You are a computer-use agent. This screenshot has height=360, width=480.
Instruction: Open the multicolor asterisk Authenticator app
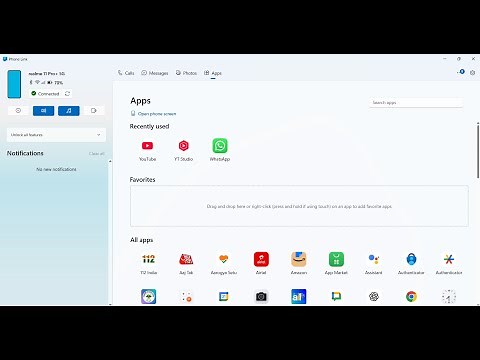point(449,259)
